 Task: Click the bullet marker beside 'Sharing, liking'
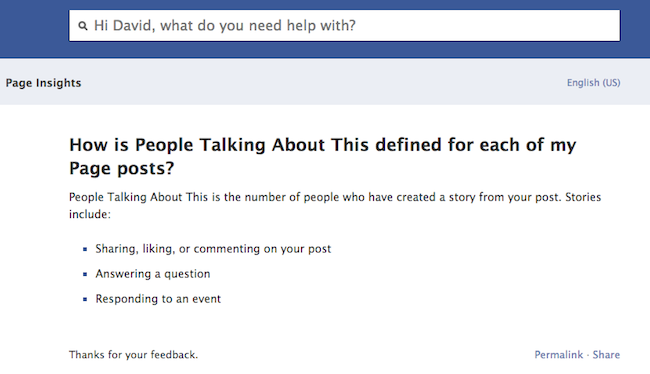pos(85,250)
